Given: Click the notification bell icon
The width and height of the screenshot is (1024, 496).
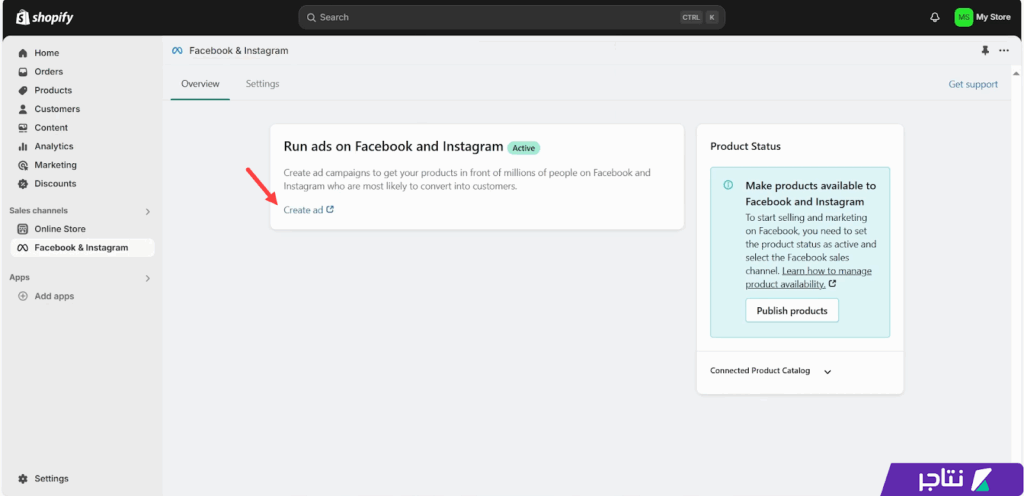Looking at the screenshot, I should [x=935, y=17].
